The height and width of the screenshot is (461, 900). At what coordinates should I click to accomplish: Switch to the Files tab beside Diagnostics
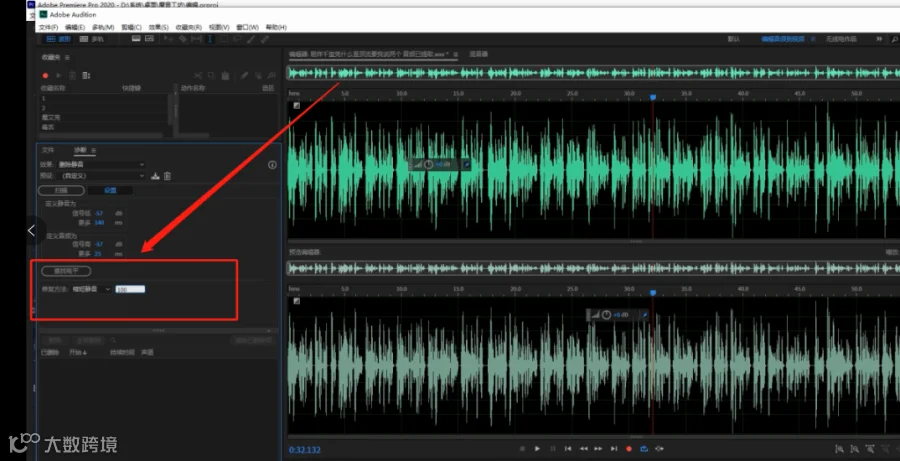click(48, 150)
